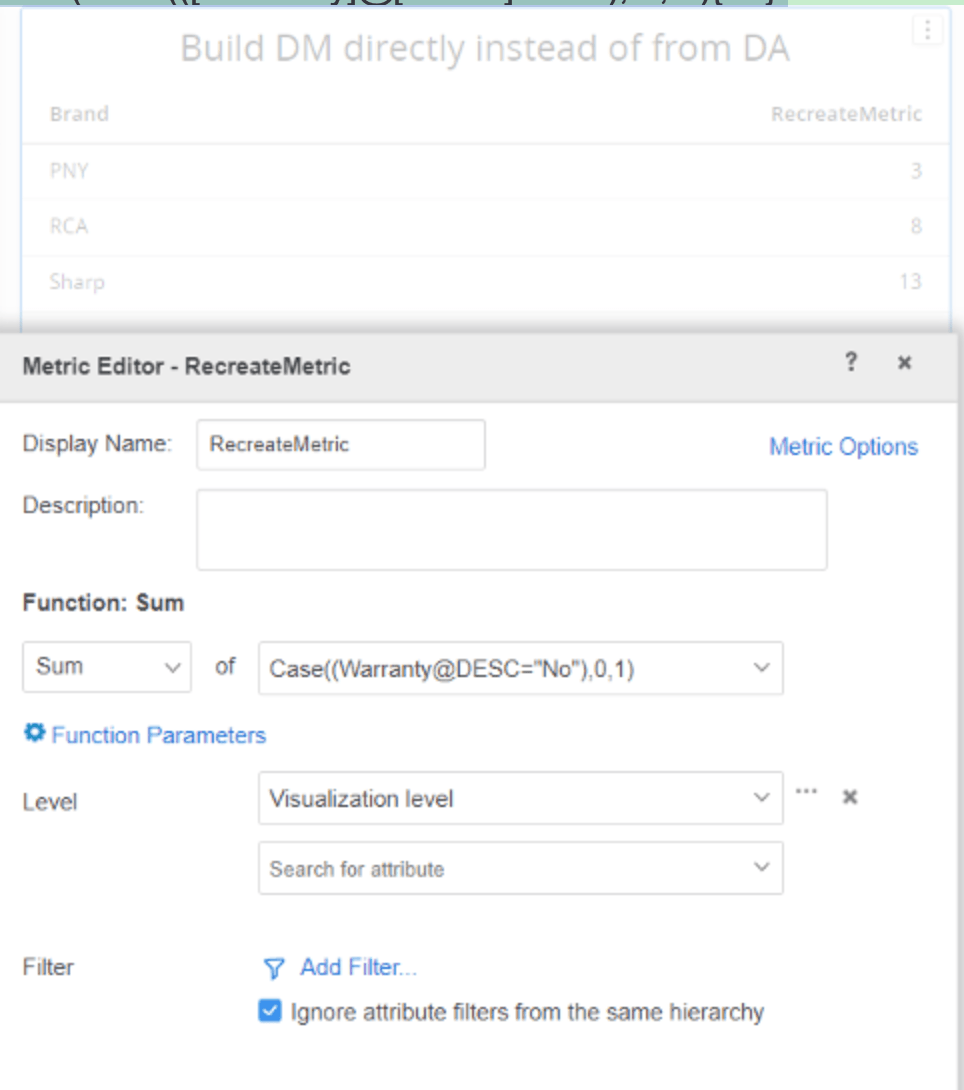Open the Case expression dropdown

tap(520, 668)
